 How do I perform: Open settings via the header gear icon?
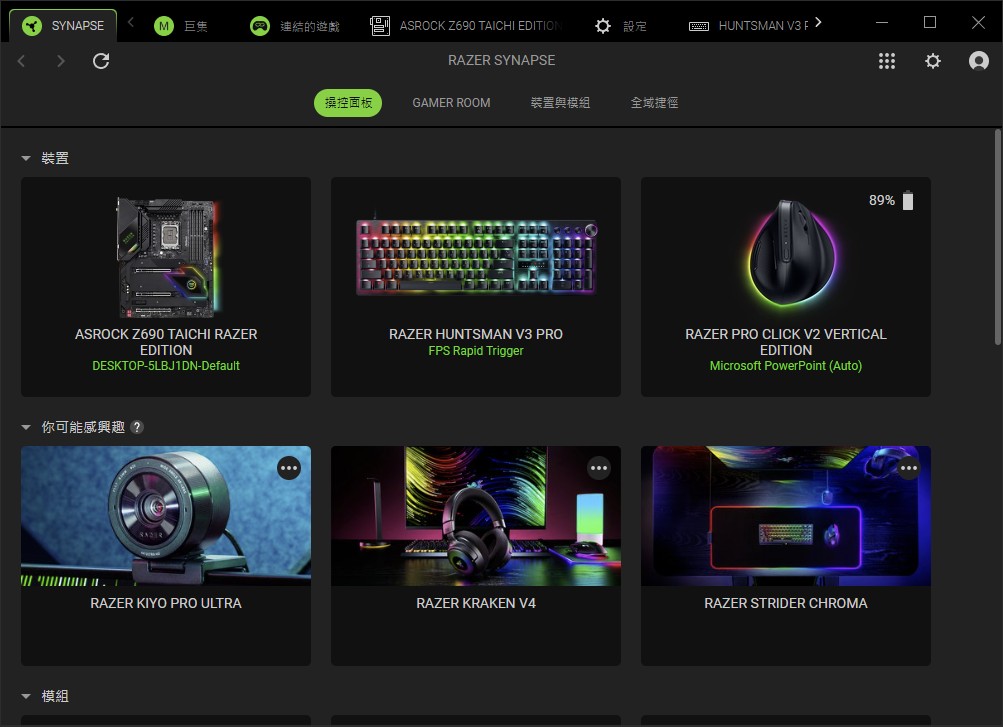(x=933, y=61)
